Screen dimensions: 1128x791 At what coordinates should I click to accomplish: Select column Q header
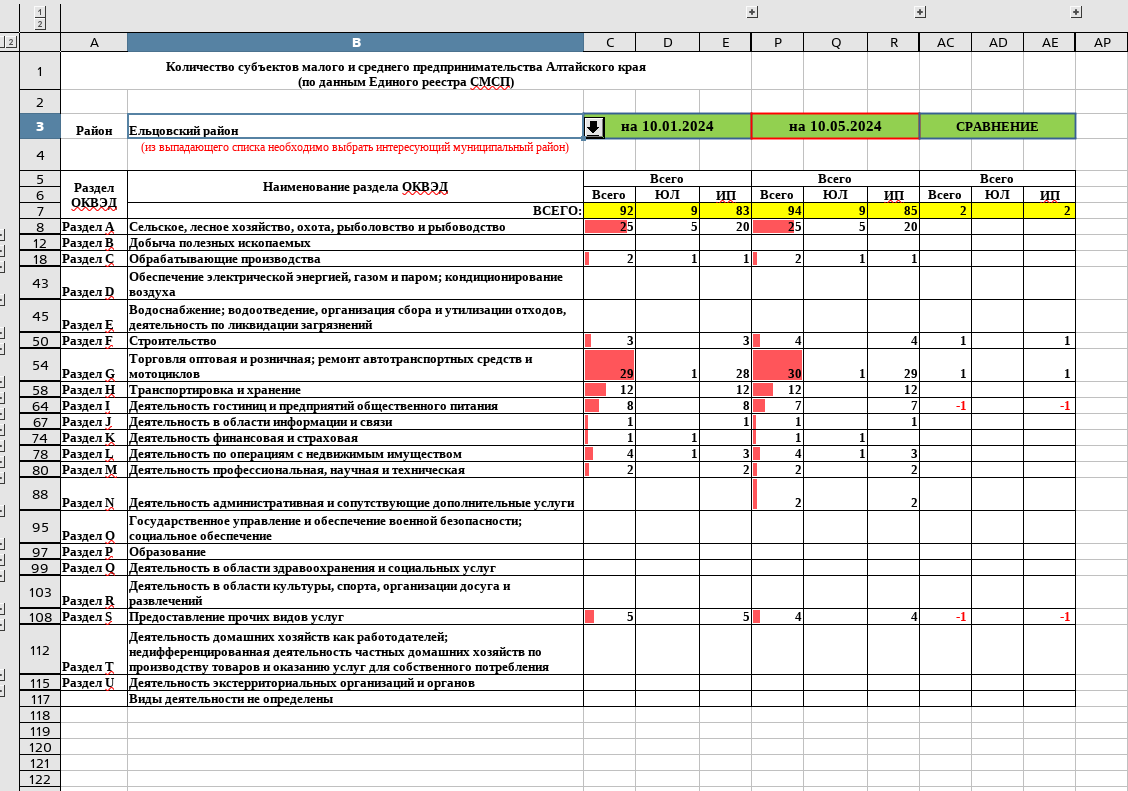coord(836,42)
